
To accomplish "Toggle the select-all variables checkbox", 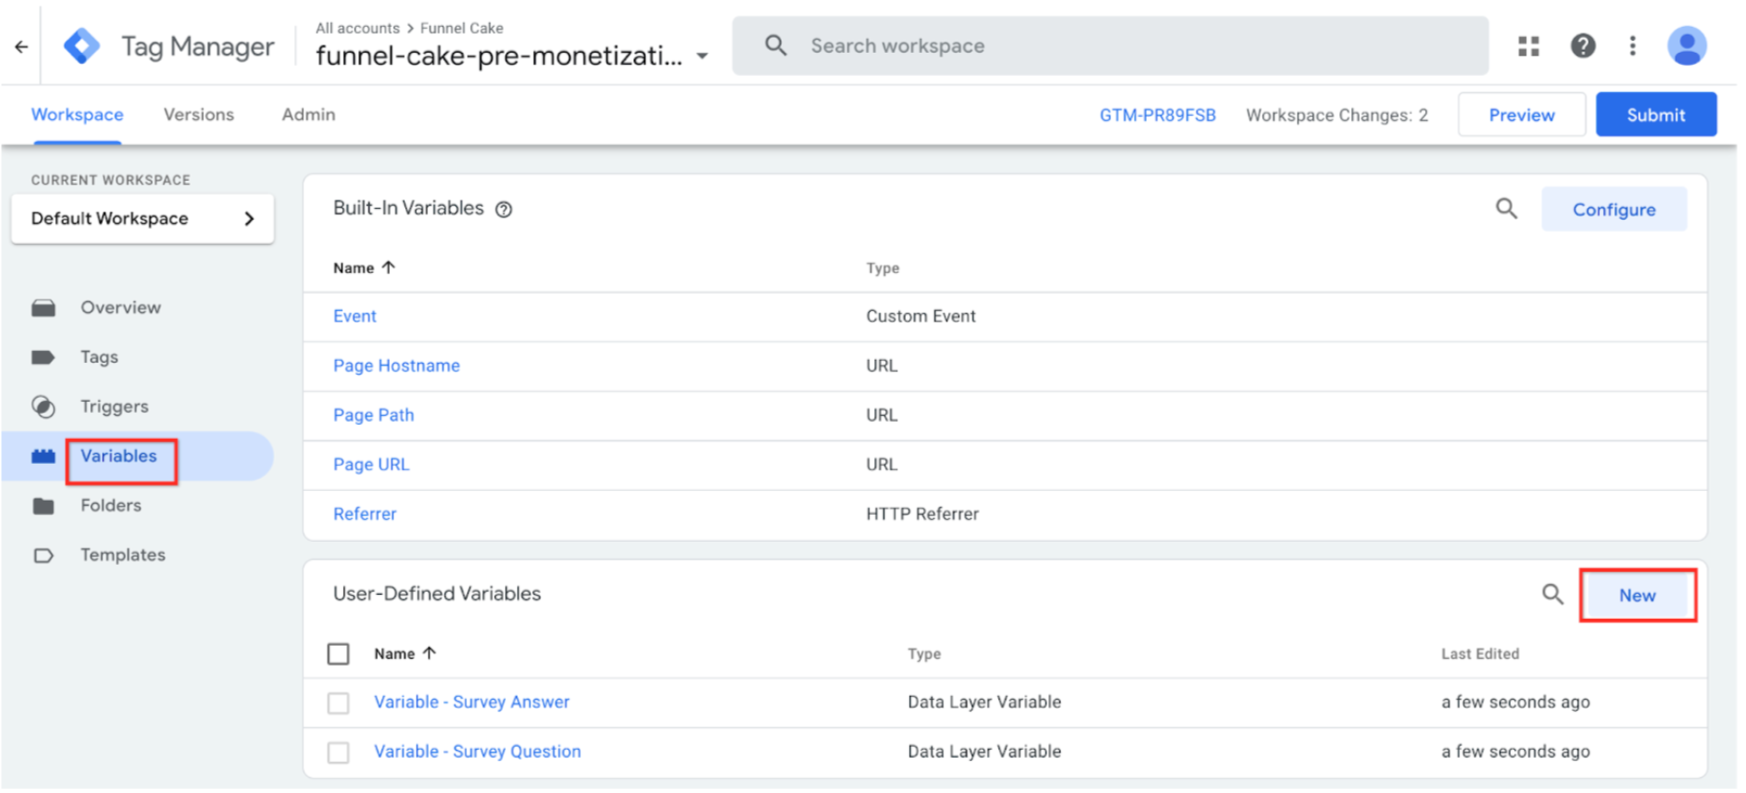I will pyautogui.click(x=339, y=654).
